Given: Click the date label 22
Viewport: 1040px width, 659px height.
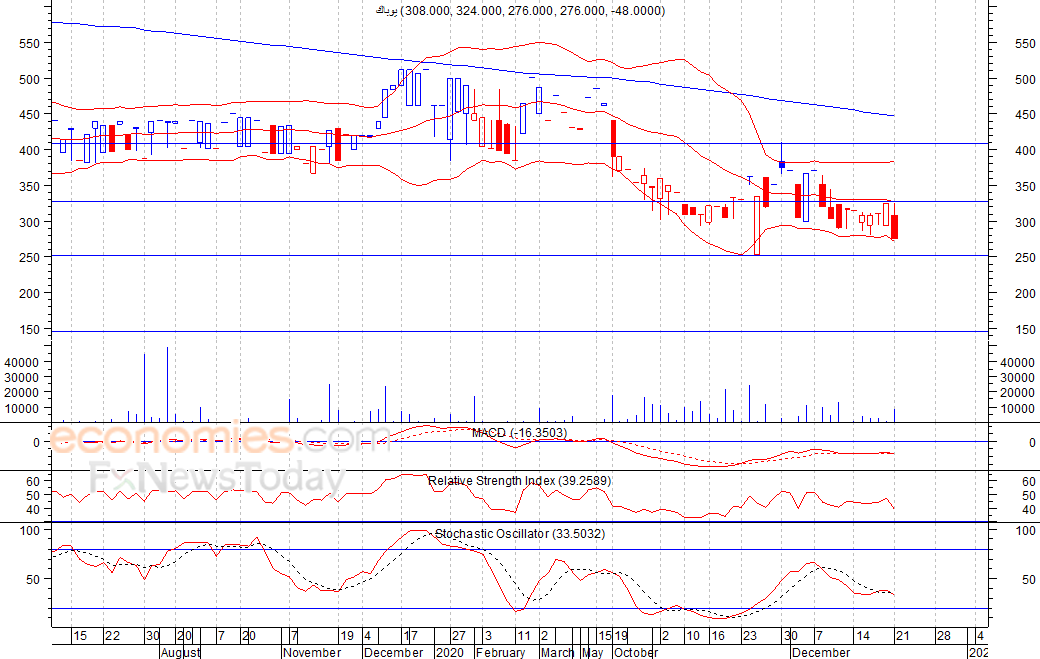Looking at the screenshot, I should 113,636.
